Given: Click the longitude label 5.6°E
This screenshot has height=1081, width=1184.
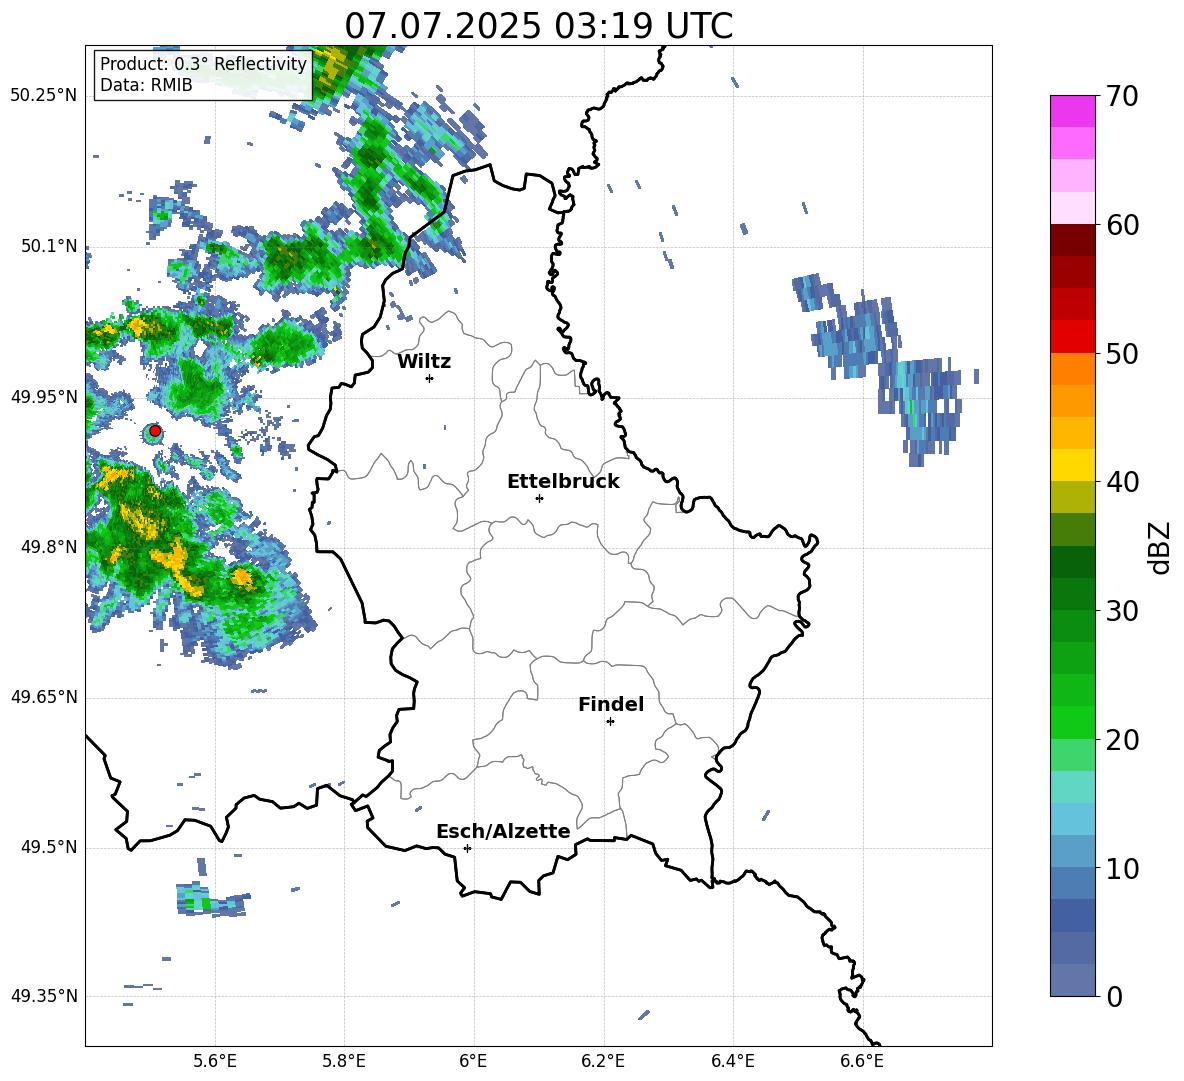Looking at the screenshot, I should click(x=215, y=1061).
